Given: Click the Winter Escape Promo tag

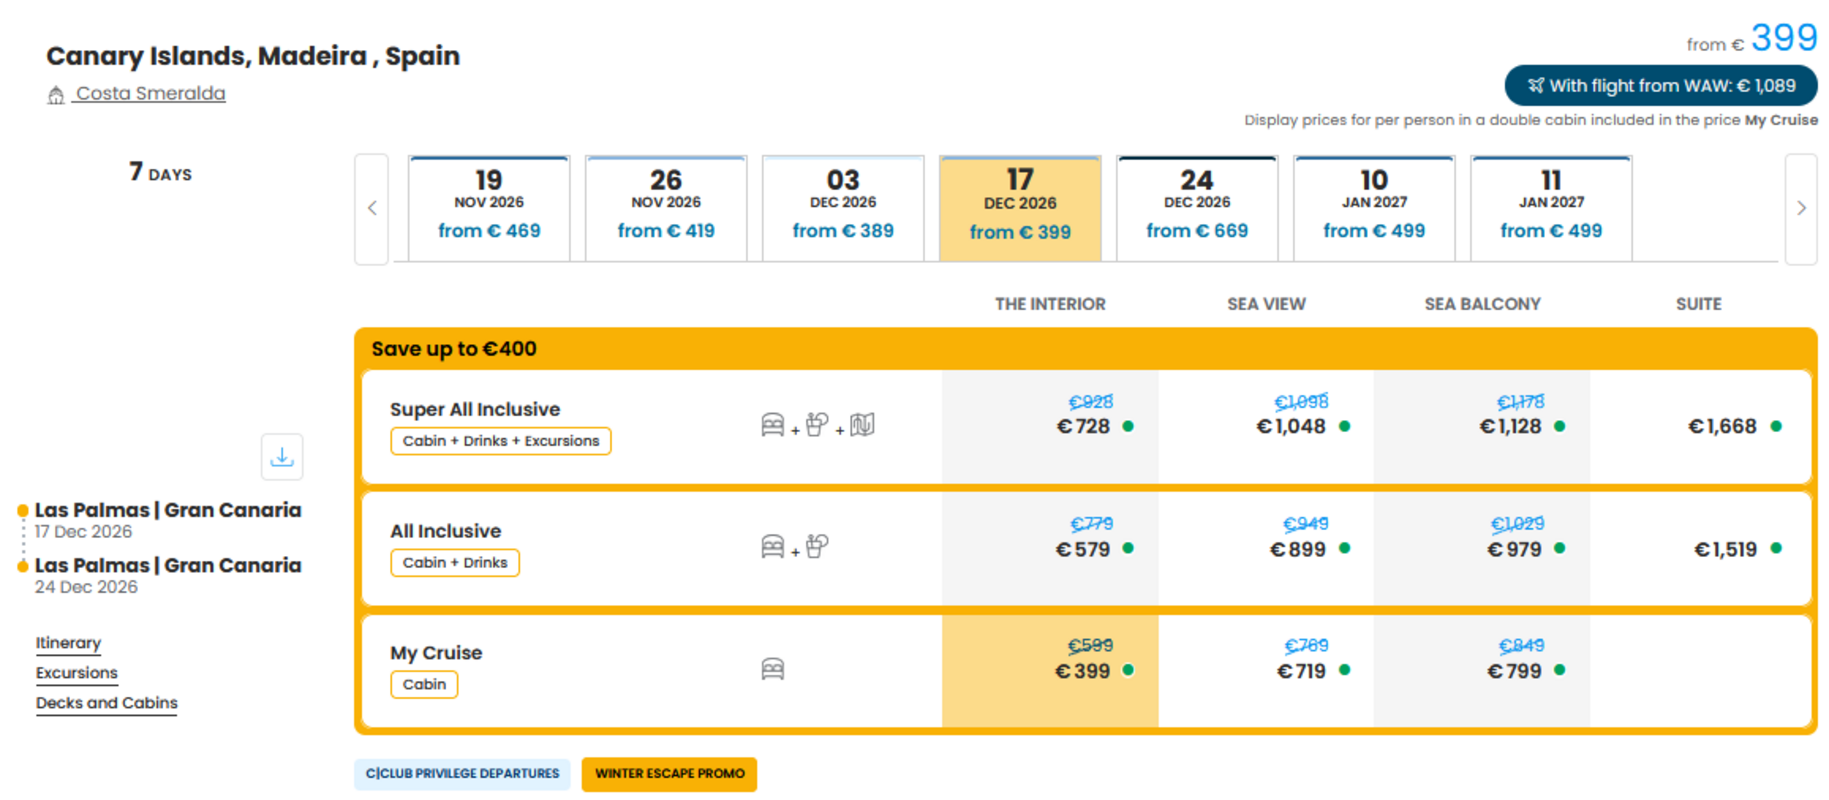Looking at the screenshot, I should click(669, 774).
